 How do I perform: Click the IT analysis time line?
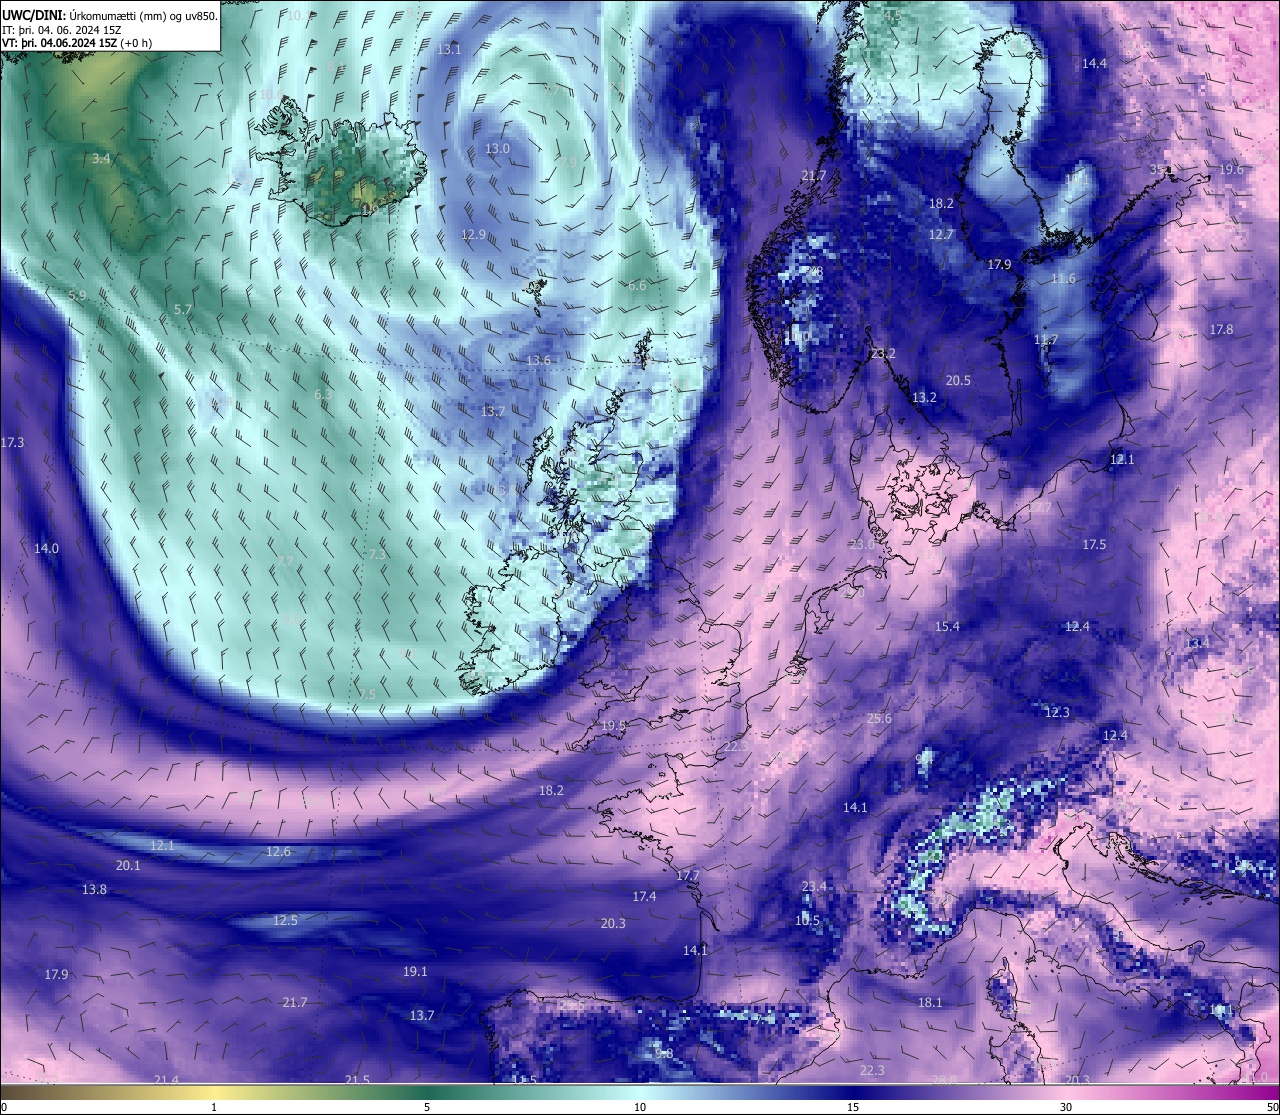coord(62,30)
